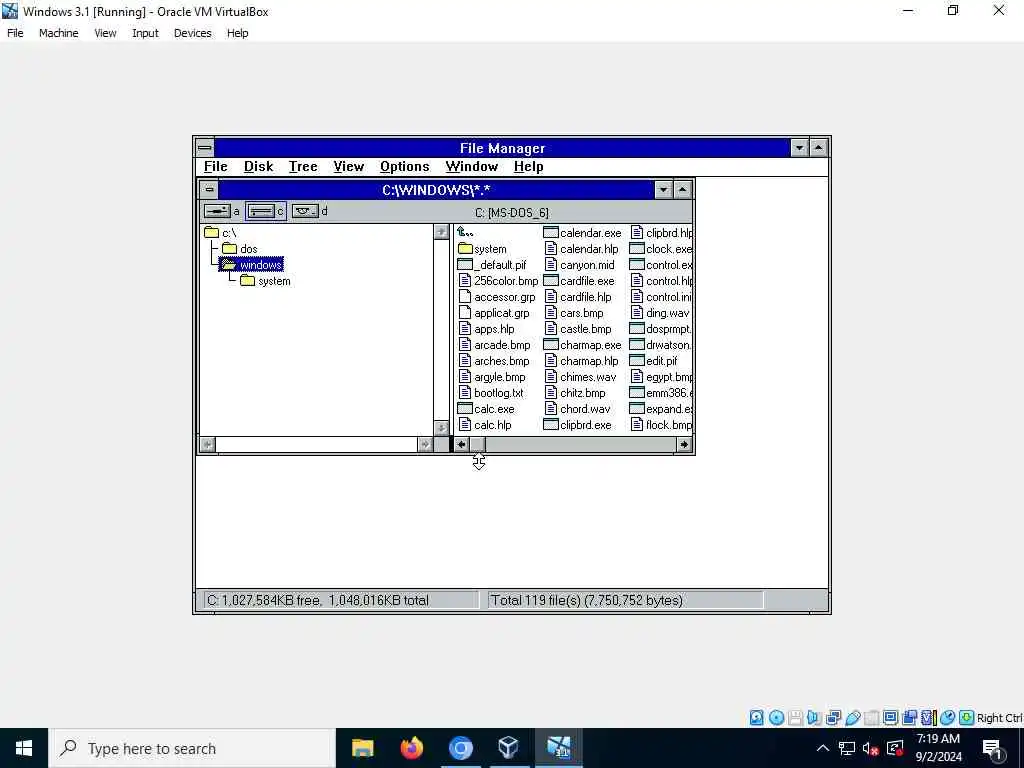Select 256color.bmp file
This screenshot has width=1024, height=768.
498,281
